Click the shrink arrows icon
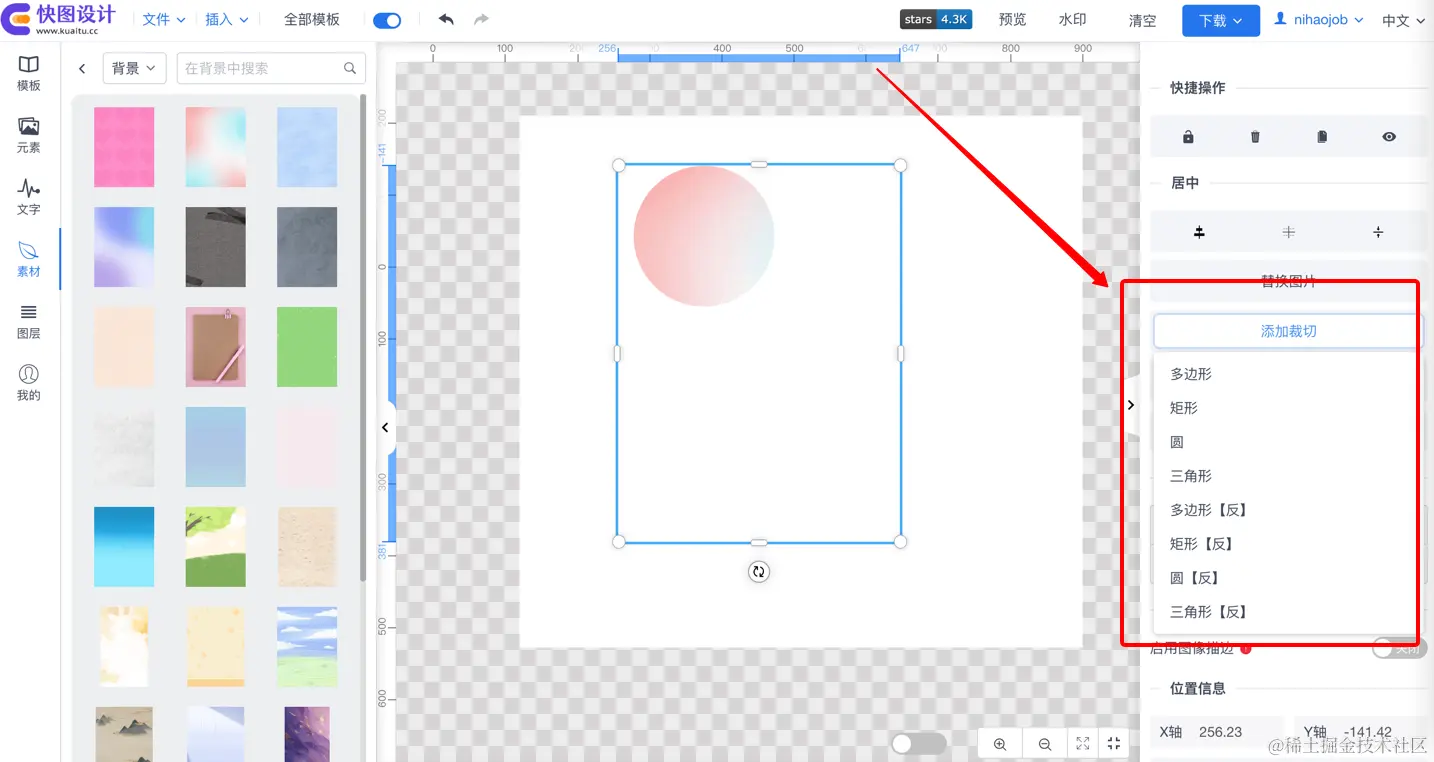Image resolution: width=1434 pixels, height=762 pixels. click(x=1114, y=744)
